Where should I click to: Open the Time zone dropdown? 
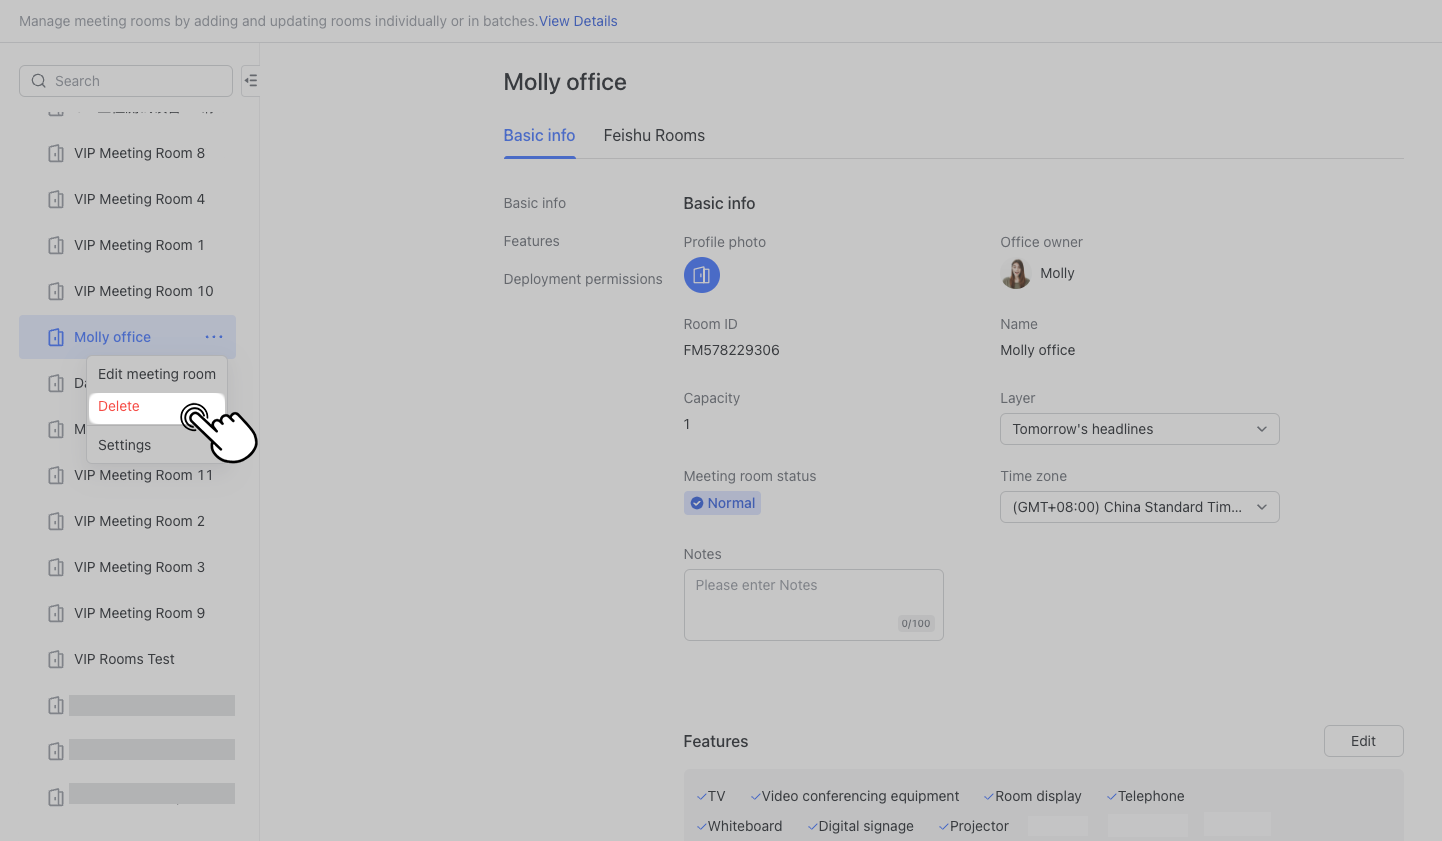[1139, 507]
